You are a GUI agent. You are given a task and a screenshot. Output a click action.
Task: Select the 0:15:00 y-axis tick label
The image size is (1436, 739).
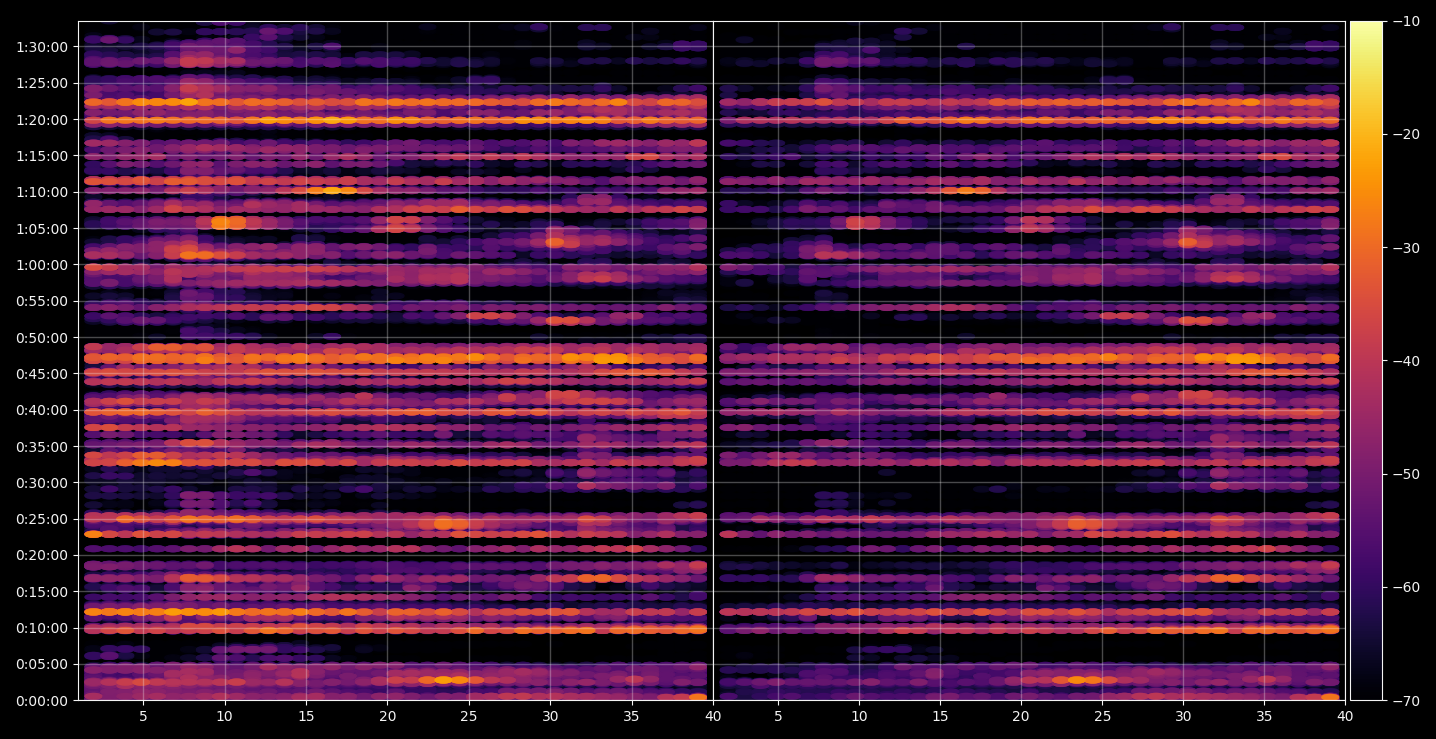point(42,591)
